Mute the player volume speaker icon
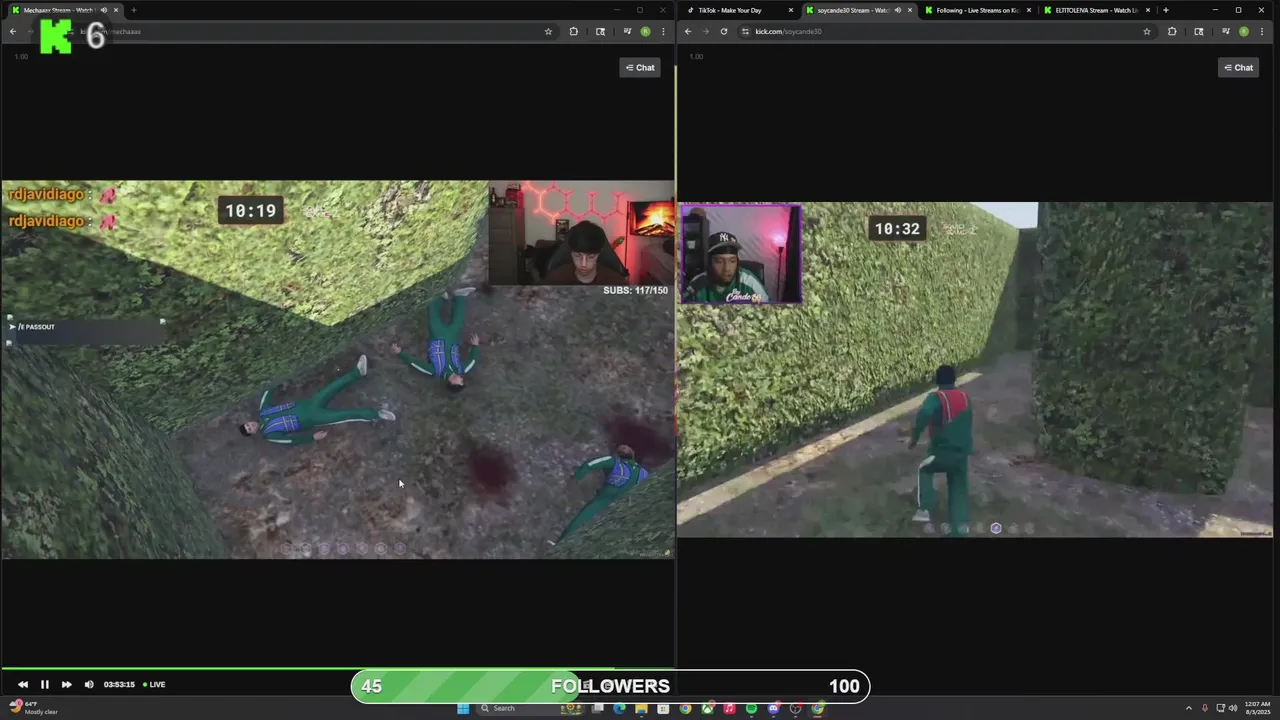This screenshot has height=720, width=1280. (89, 685)
